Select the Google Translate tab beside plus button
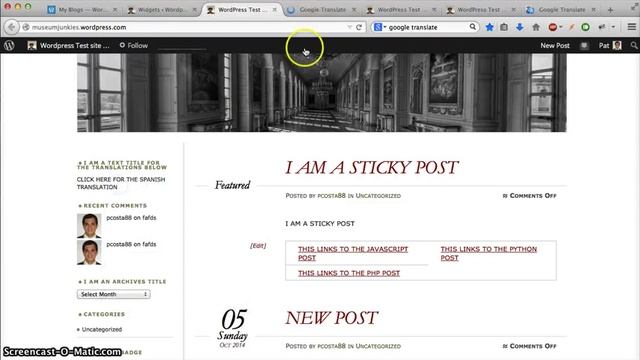 (561, 10)
